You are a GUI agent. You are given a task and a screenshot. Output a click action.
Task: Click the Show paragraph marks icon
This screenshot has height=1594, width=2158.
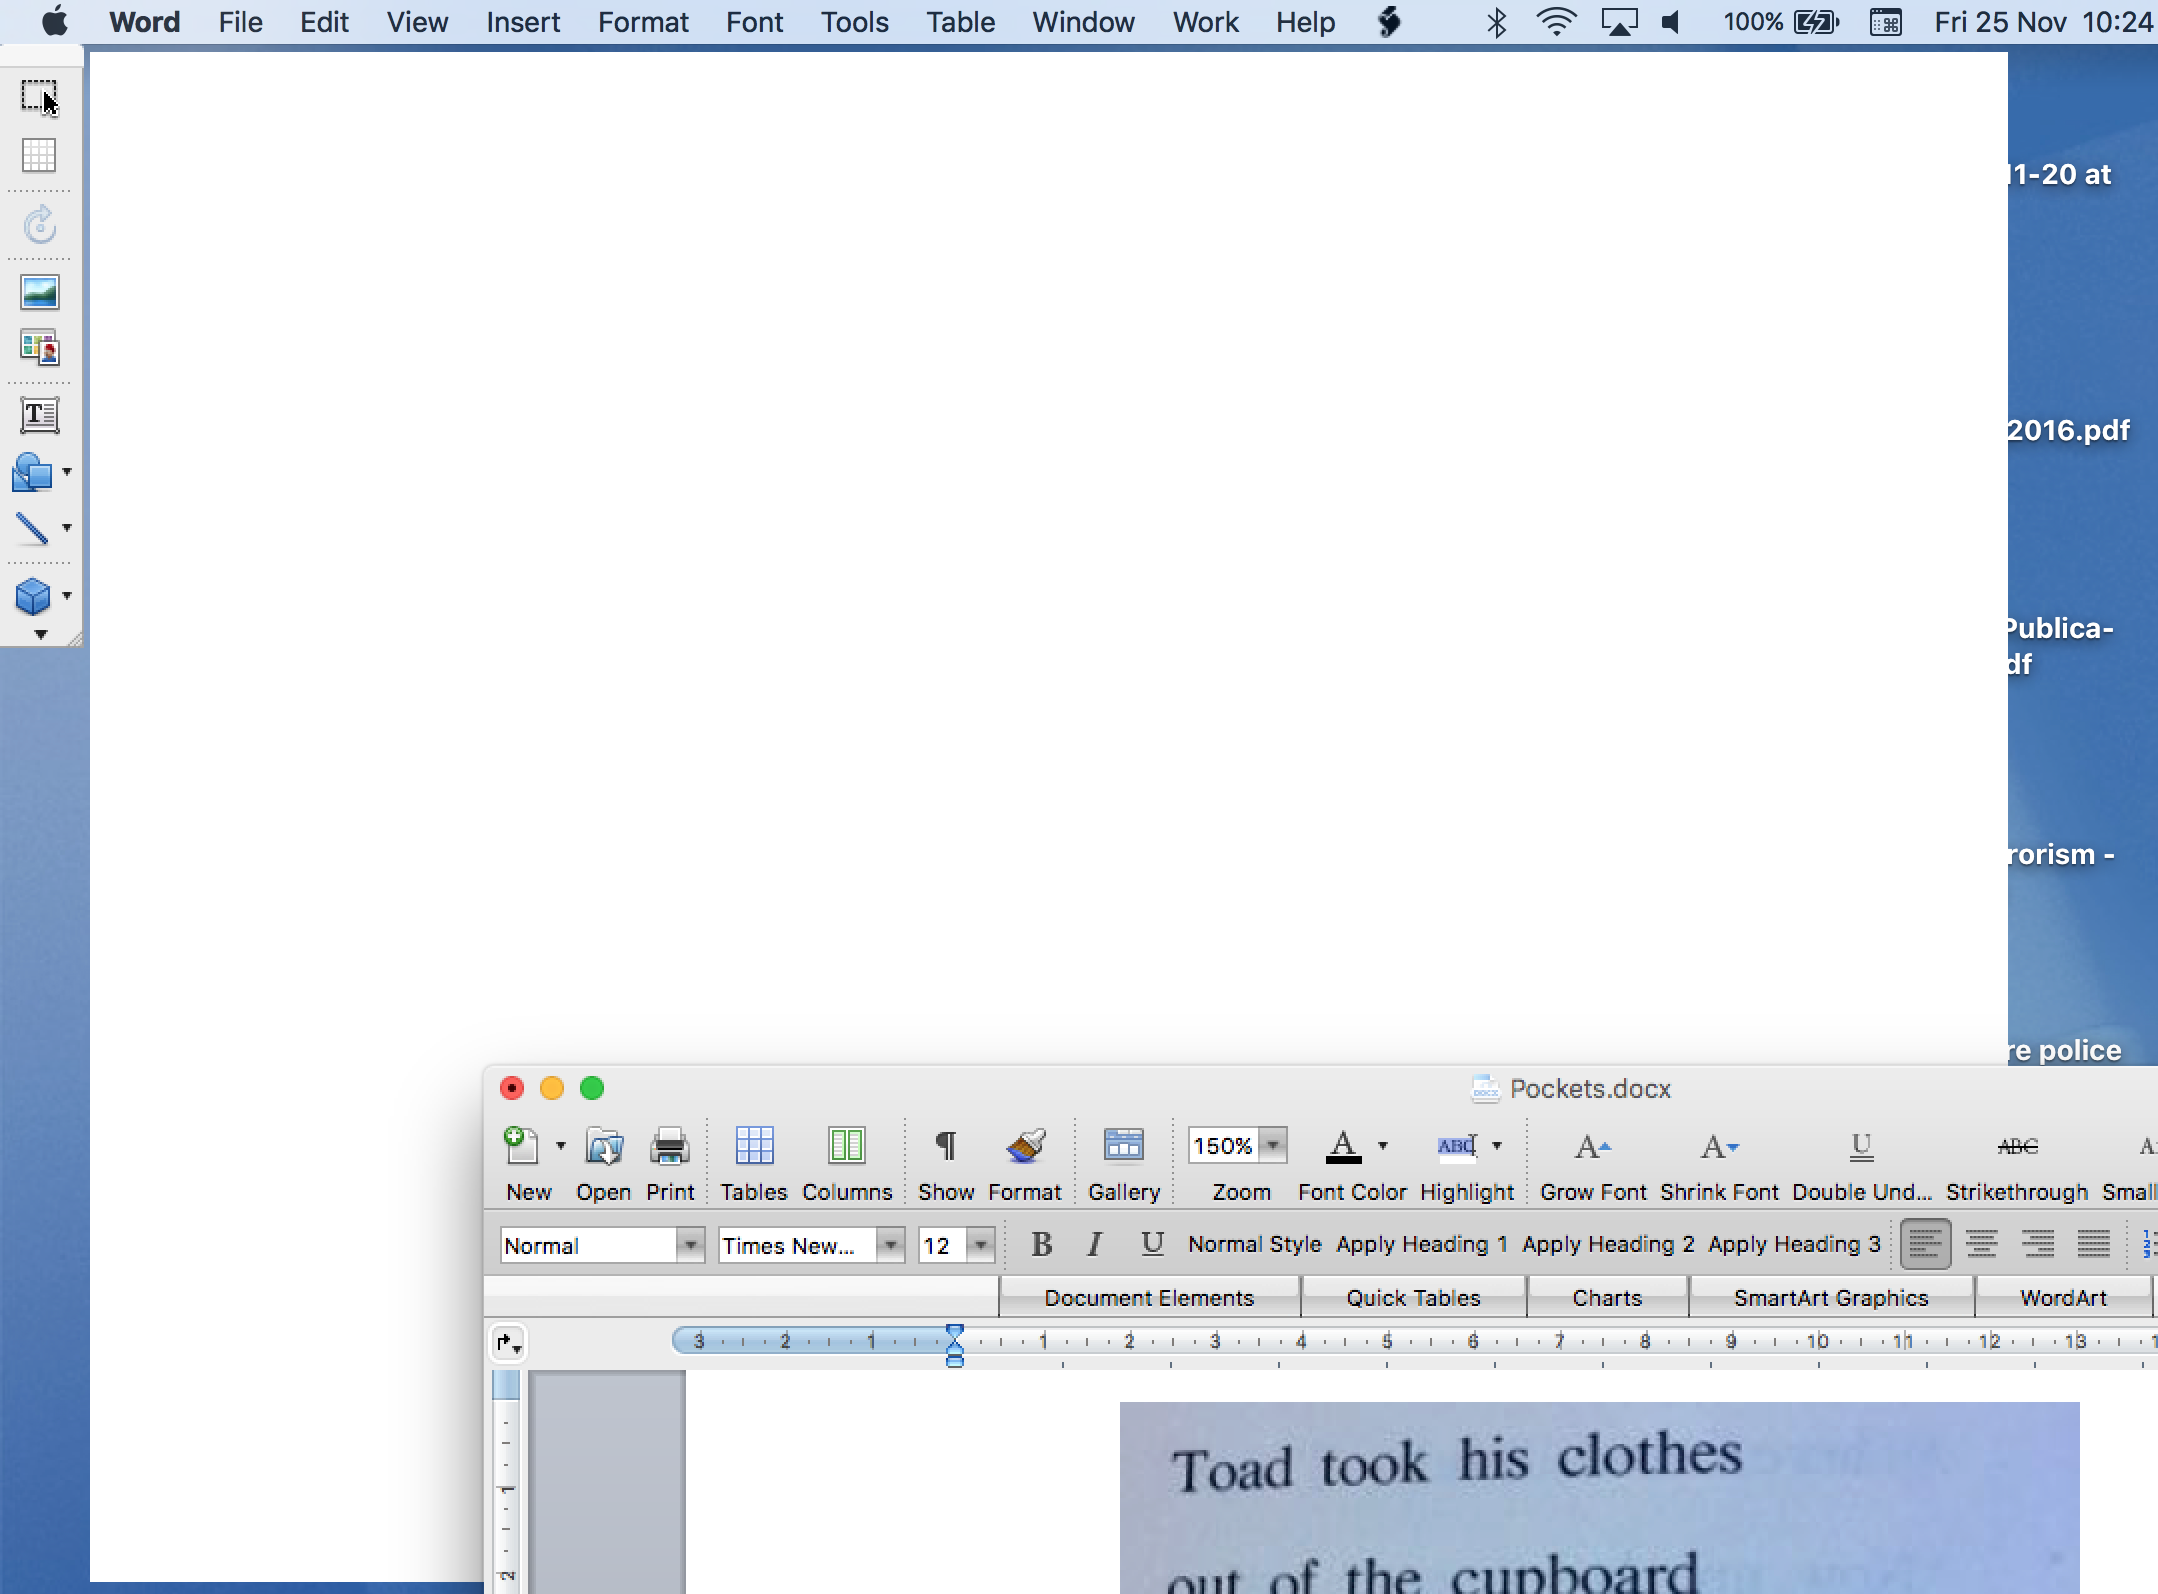(x=945, y=1147)
